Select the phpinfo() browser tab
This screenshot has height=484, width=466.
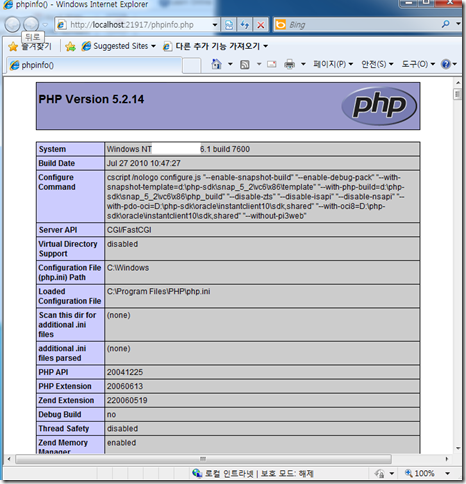click(x=94, y=65)
